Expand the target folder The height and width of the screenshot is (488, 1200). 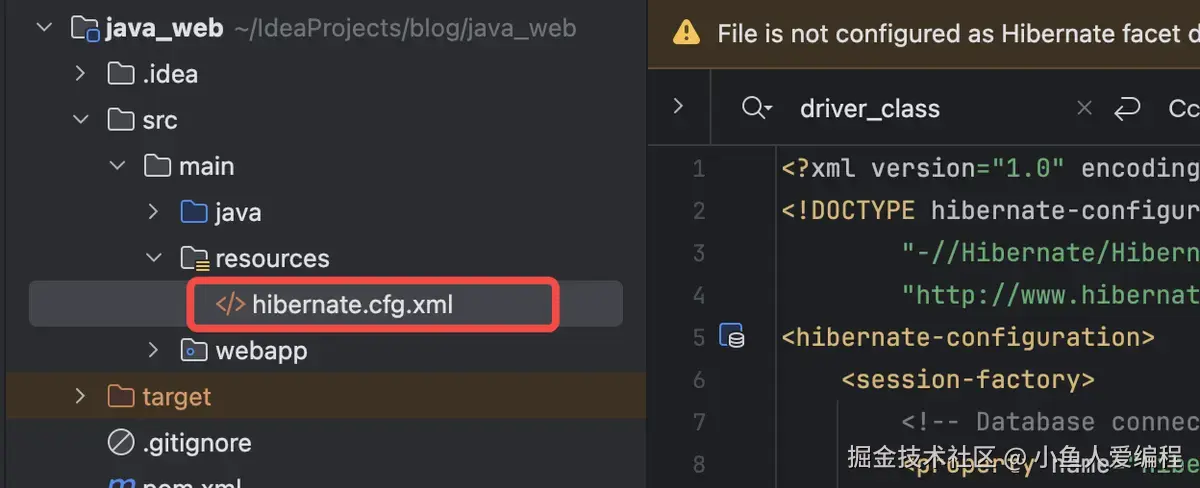tap(80, 396)
